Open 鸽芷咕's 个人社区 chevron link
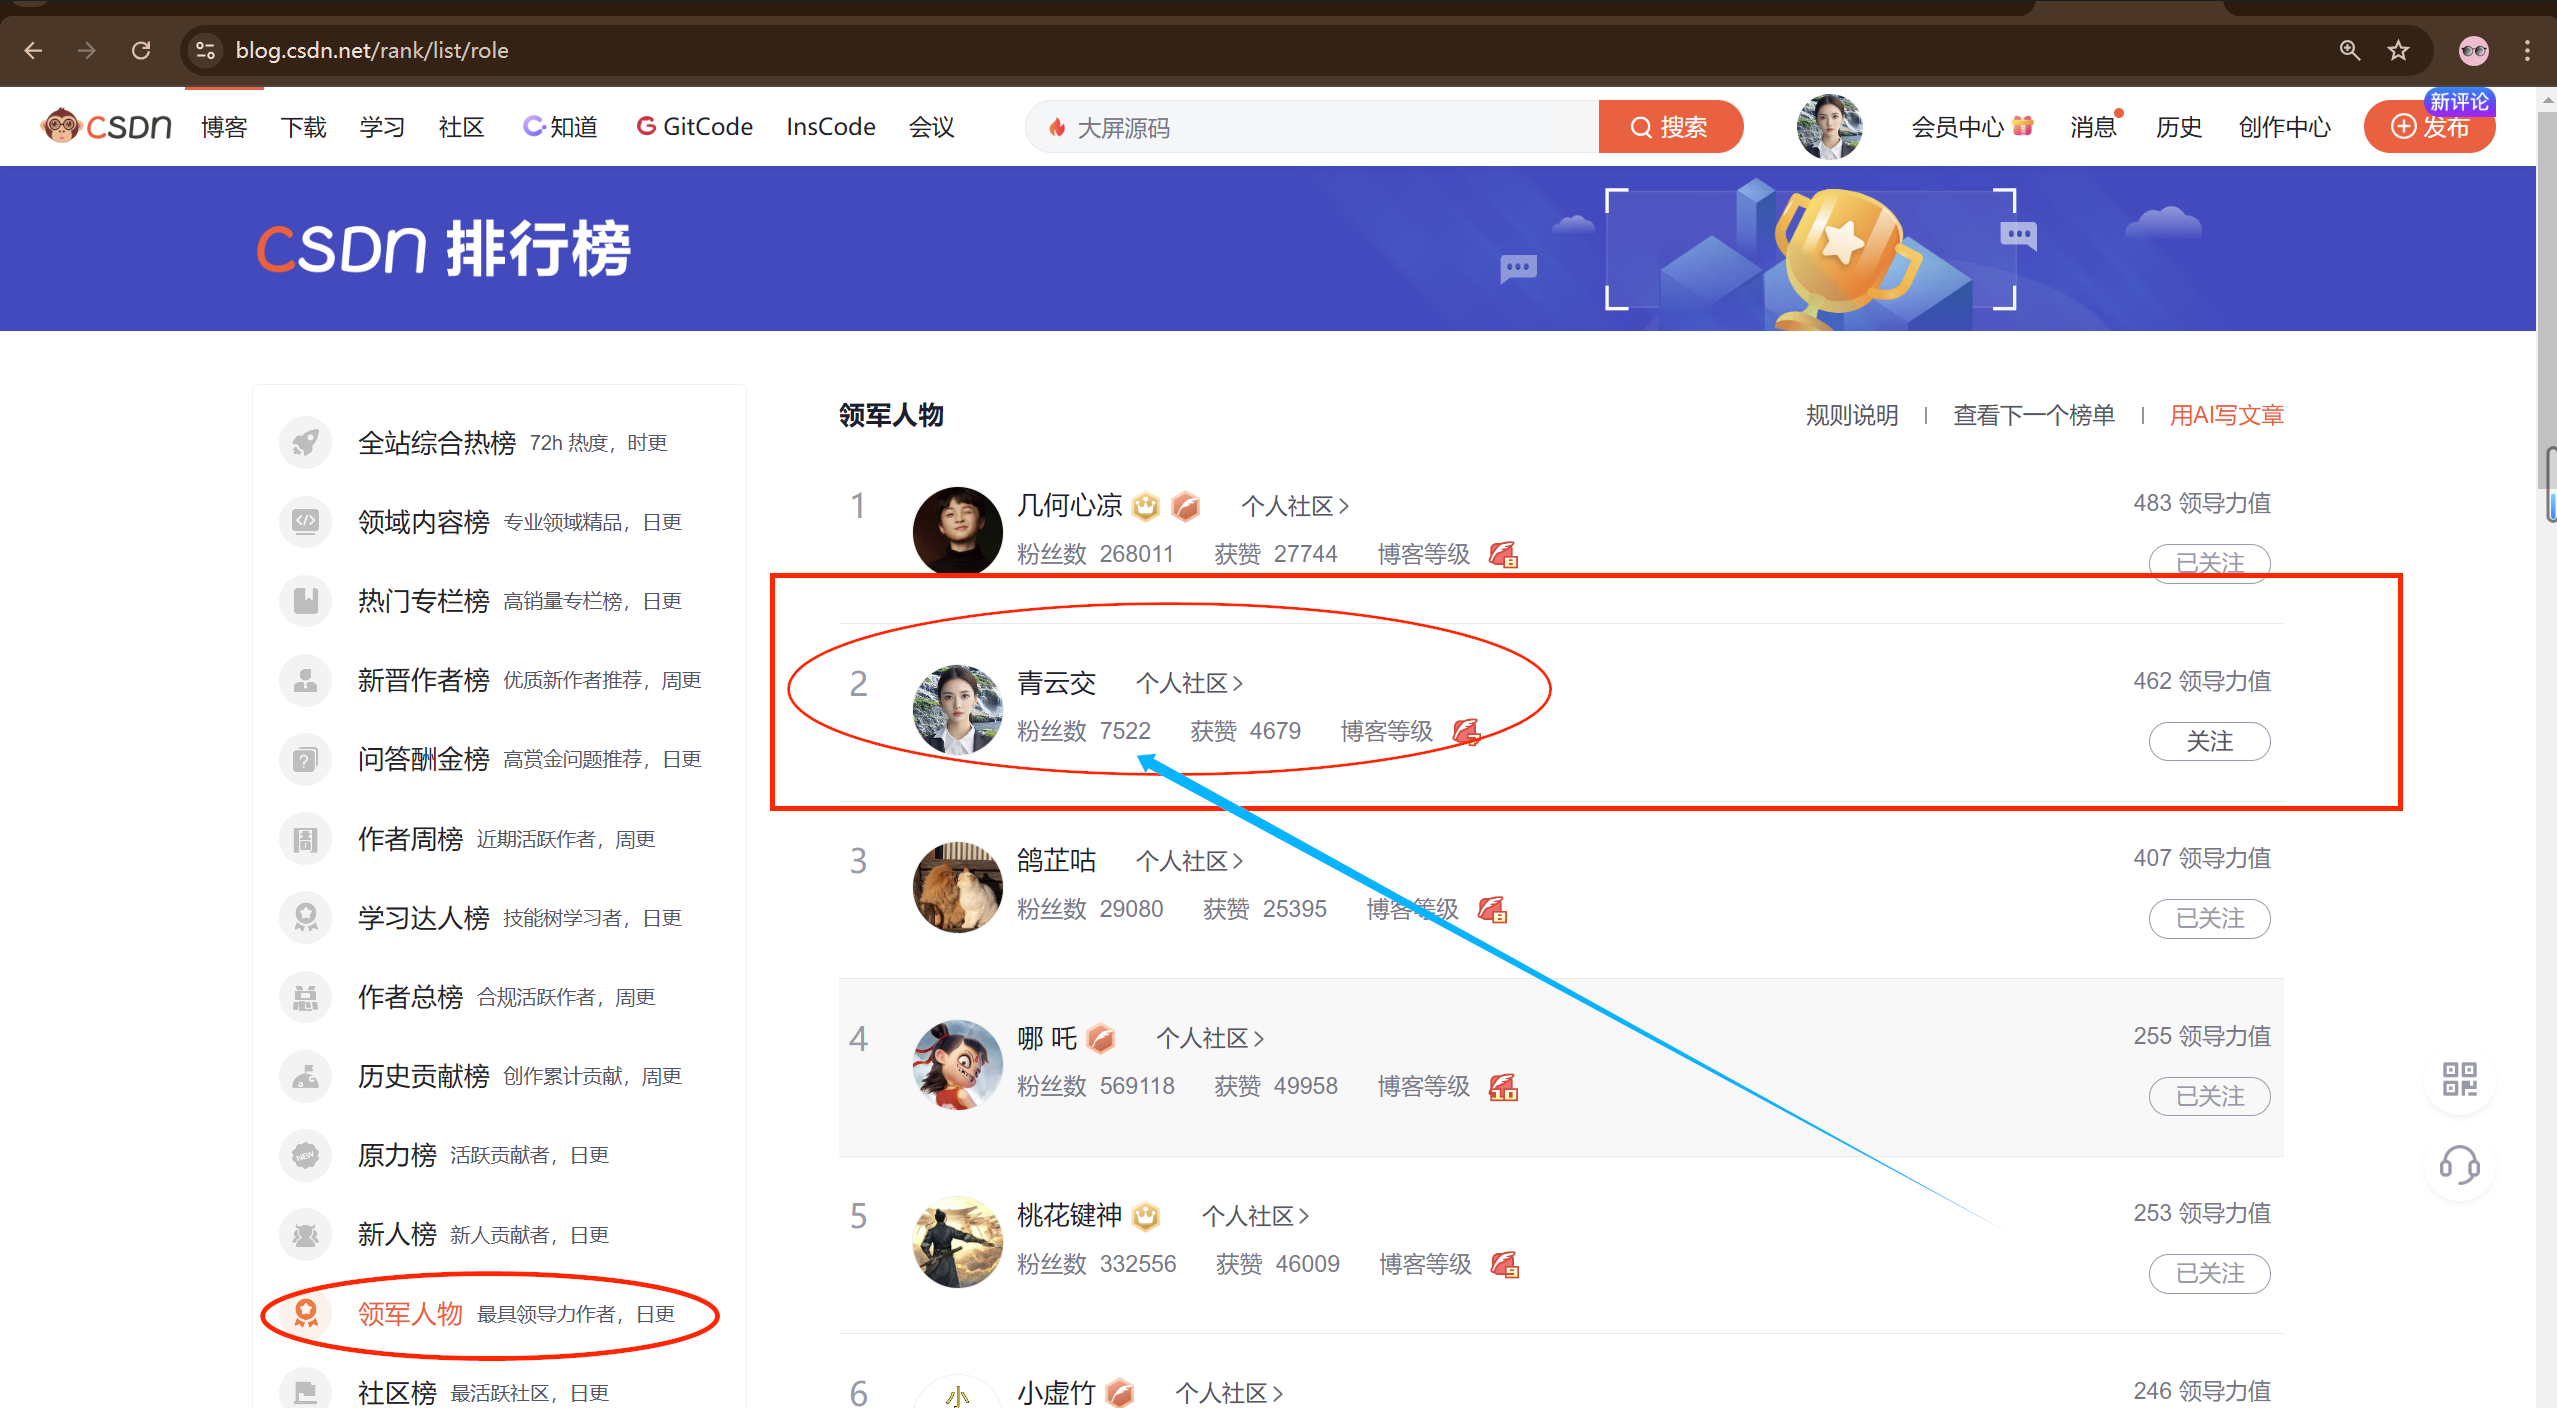This screenshot has width=2557, height=1408. tap(1189, 861)
